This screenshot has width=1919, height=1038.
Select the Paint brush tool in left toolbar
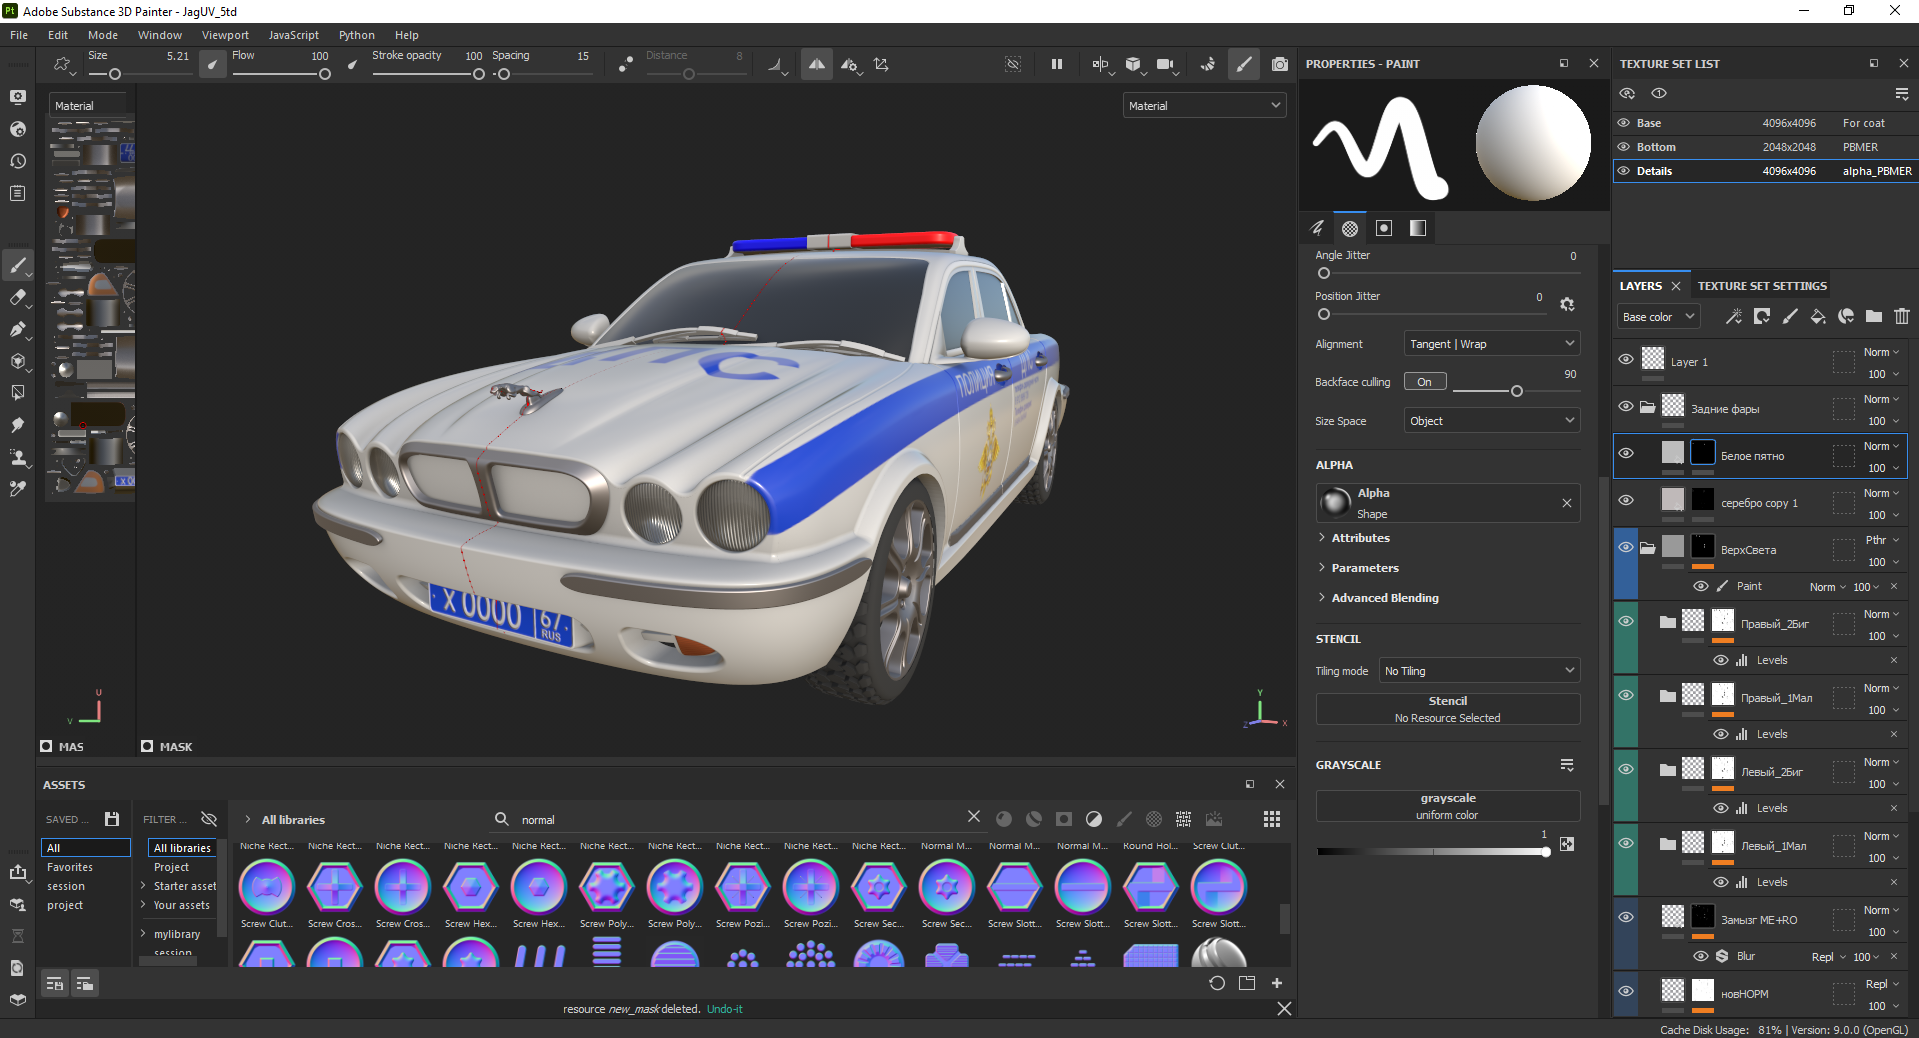18,265
